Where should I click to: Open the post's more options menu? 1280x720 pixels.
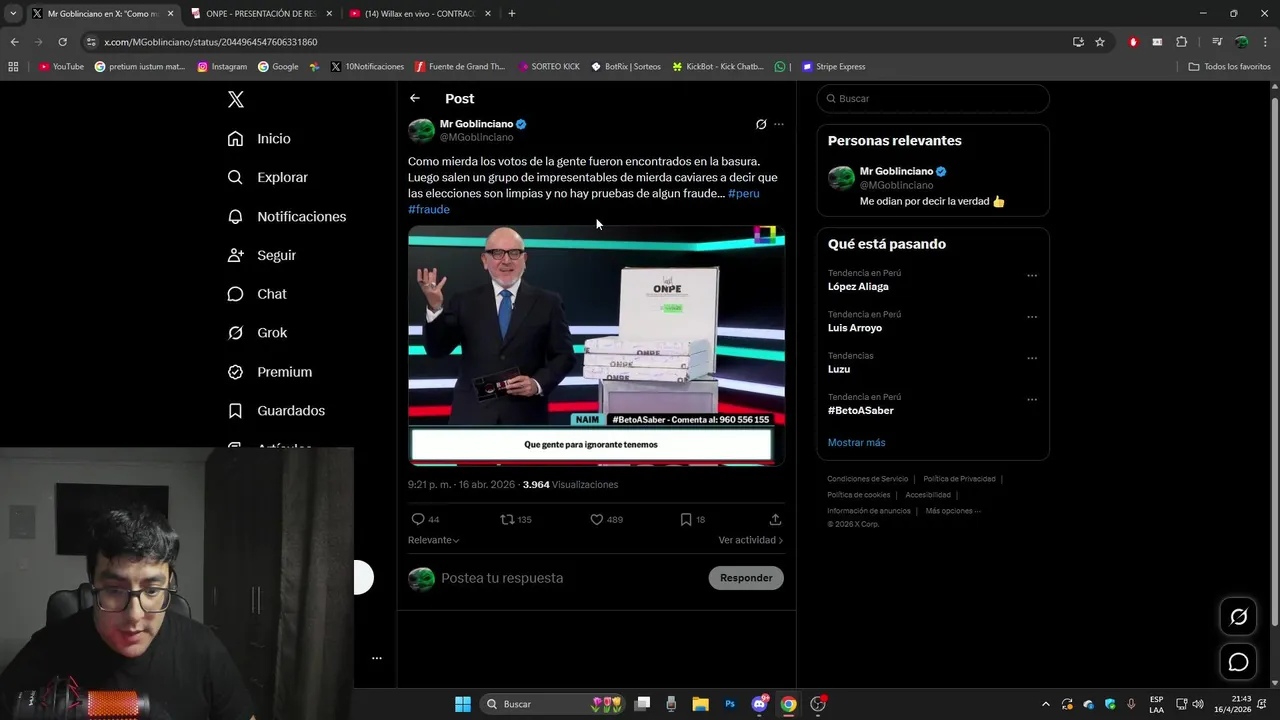[779, 124]
